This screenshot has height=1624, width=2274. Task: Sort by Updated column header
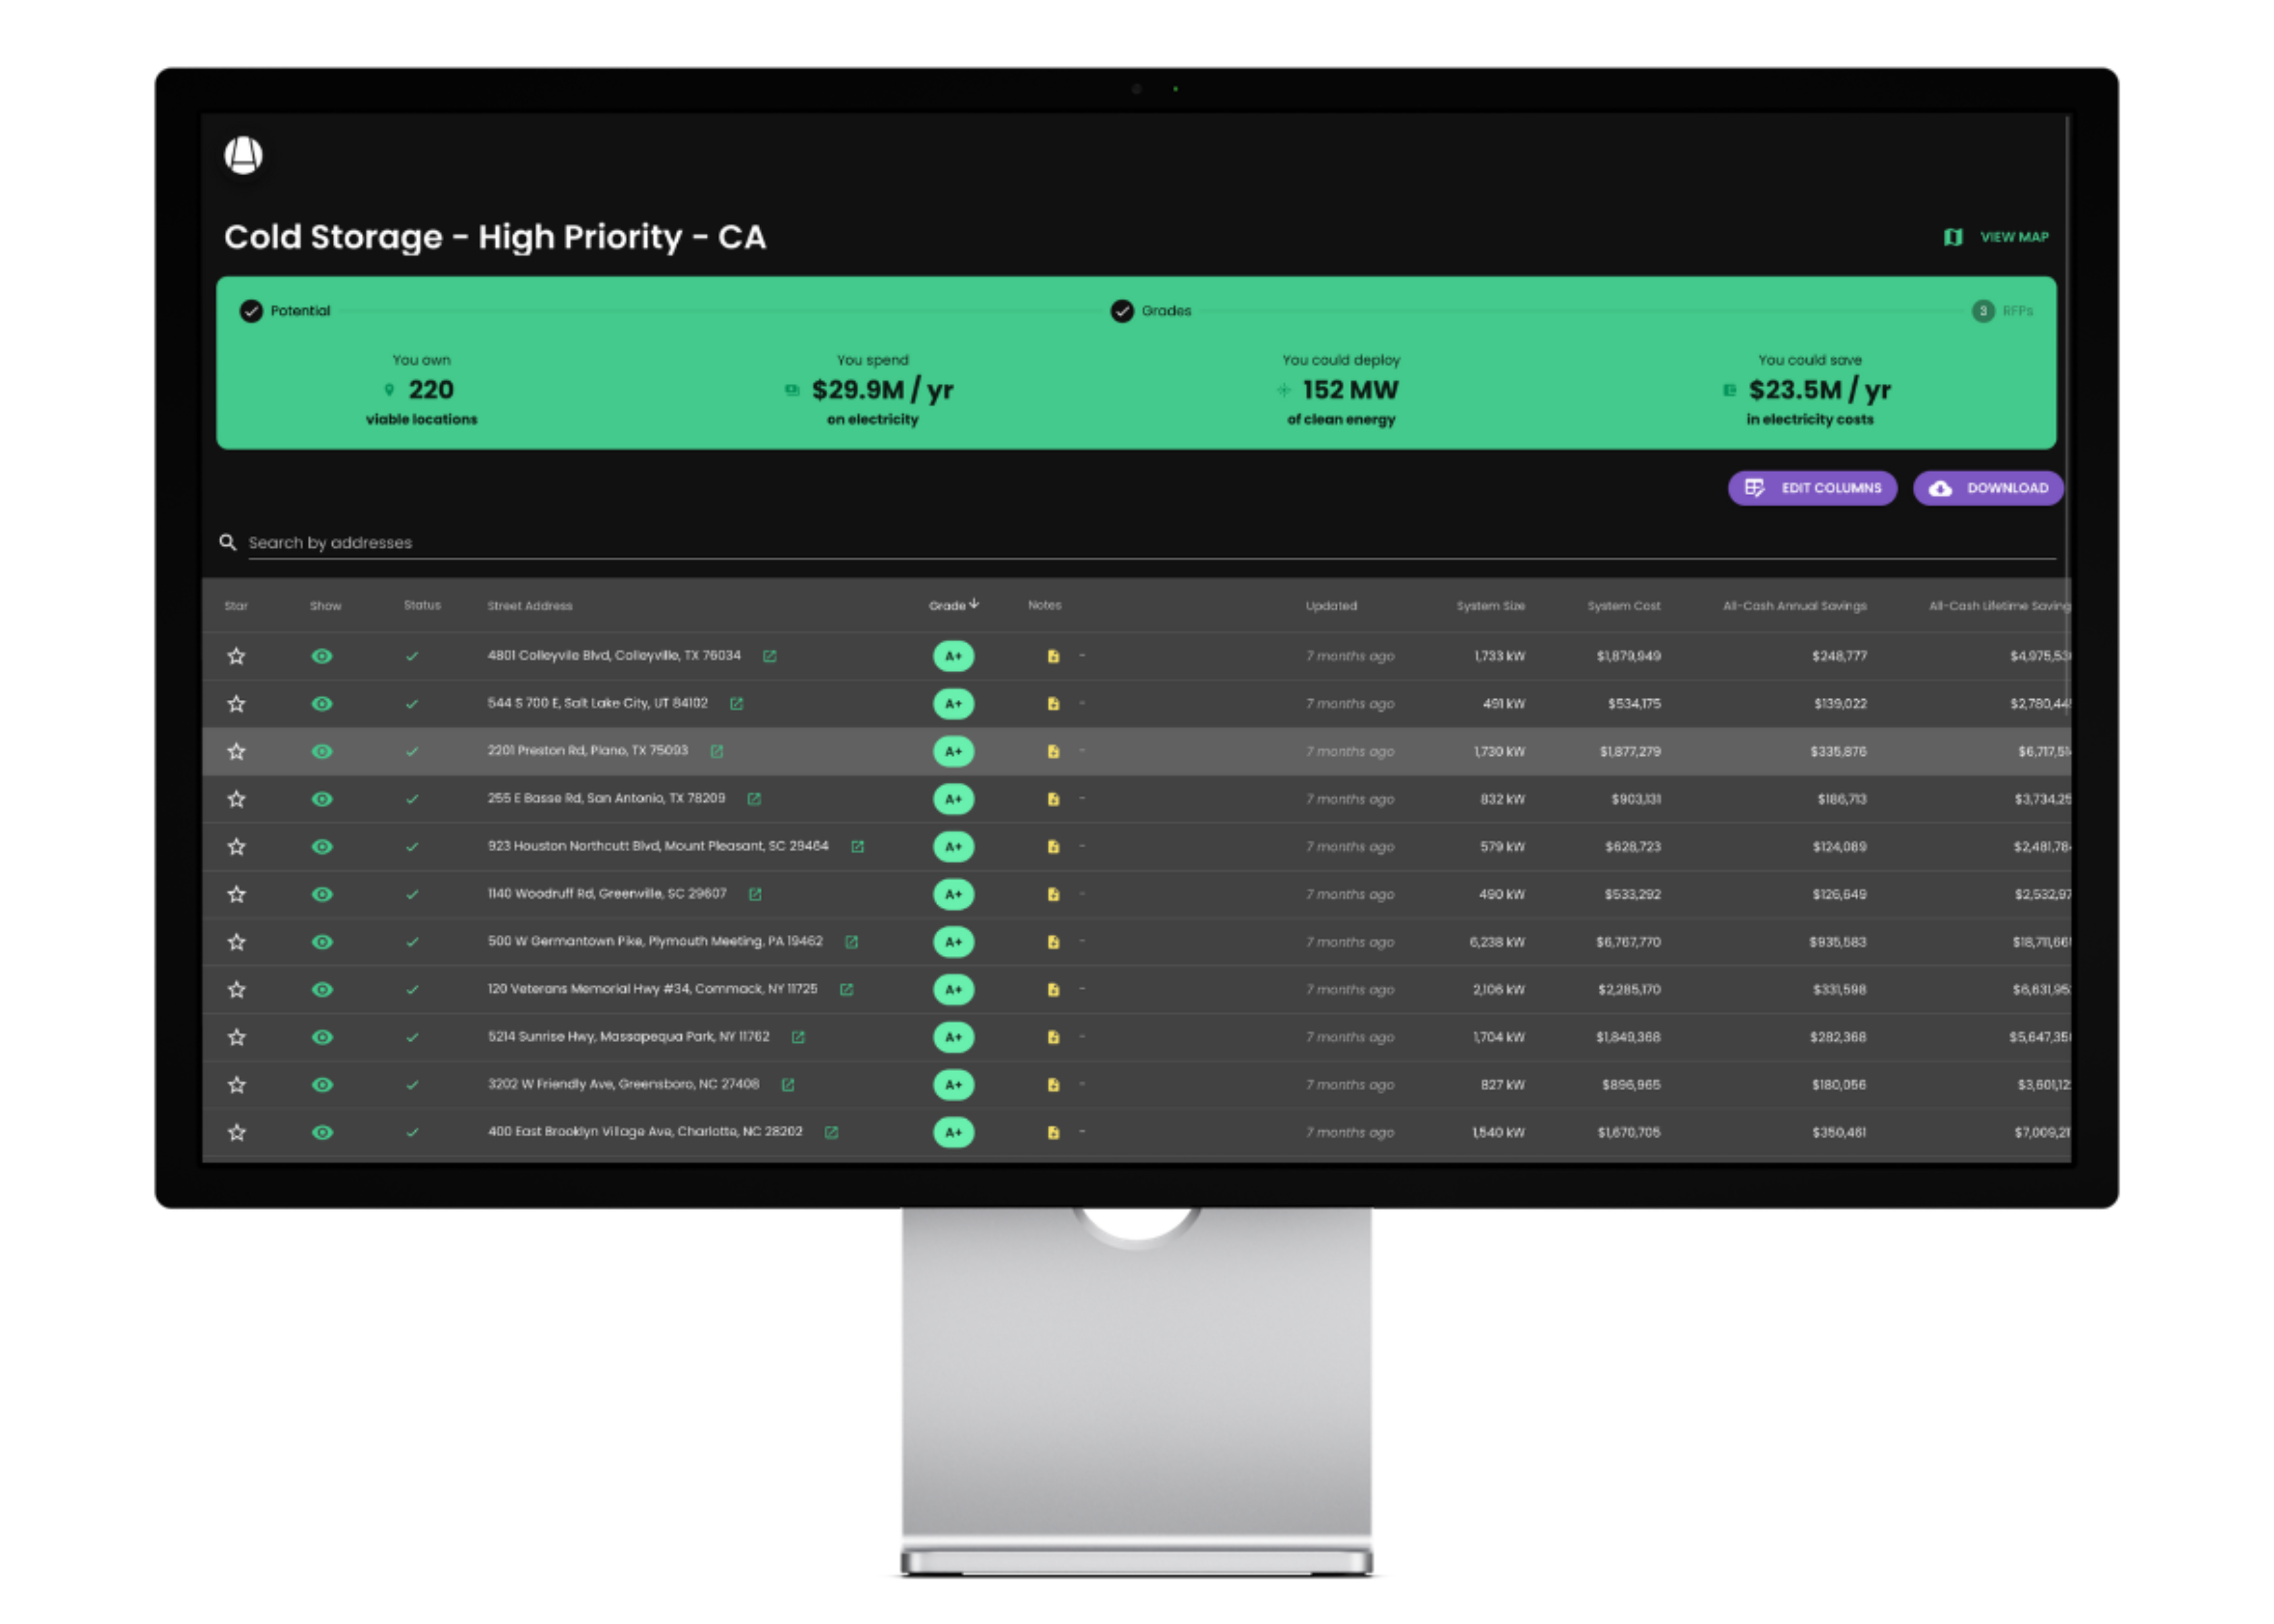1331,606
